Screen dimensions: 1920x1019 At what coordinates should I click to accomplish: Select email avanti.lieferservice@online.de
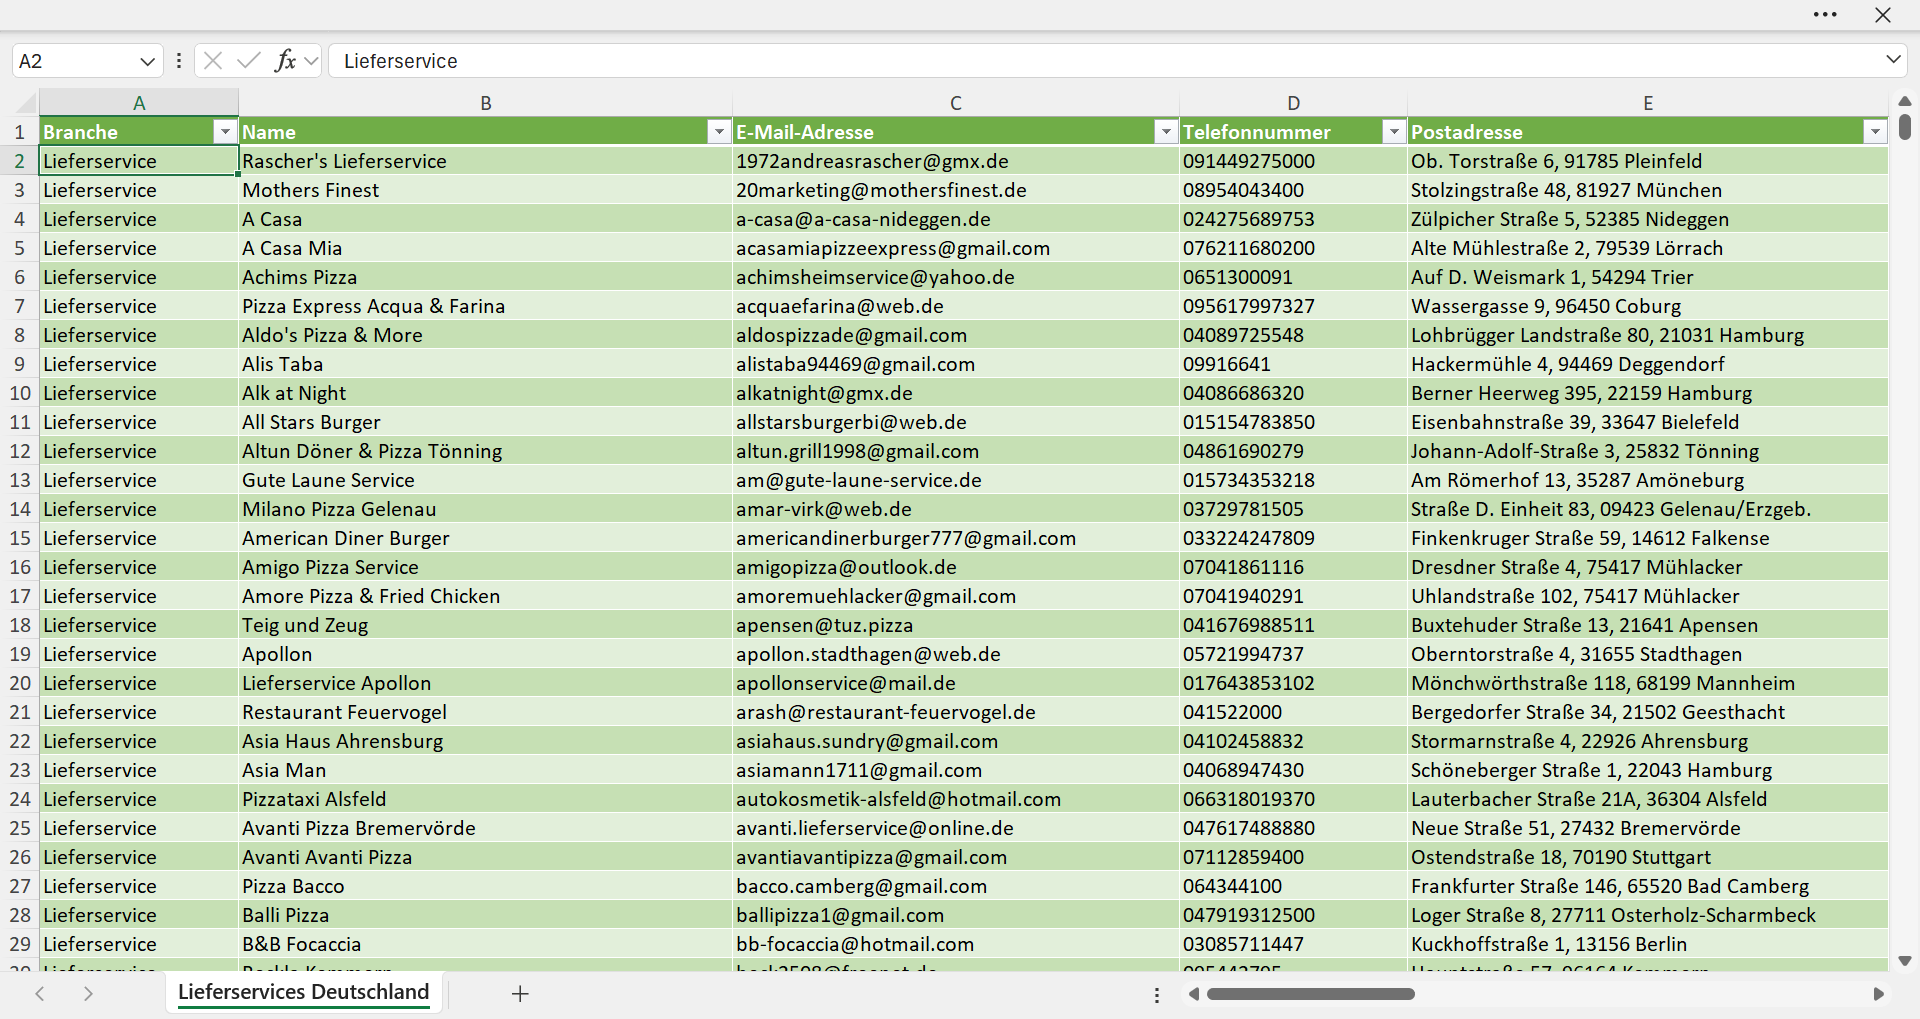(956, 828)
